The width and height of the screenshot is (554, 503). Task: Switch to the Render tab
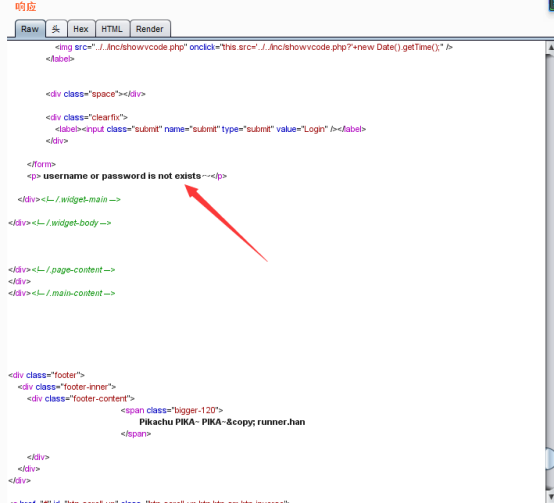[x=150, y=29]
